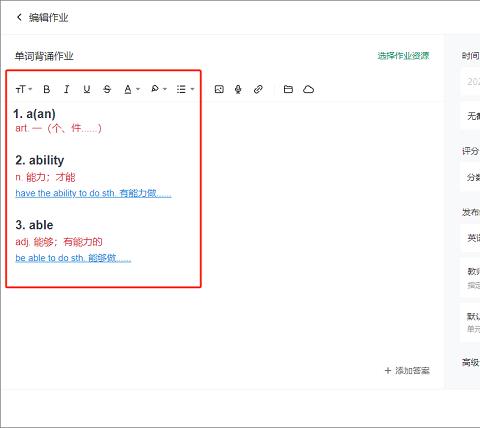
Task: Click the 添加答案 button
Action: click(407, 370)
